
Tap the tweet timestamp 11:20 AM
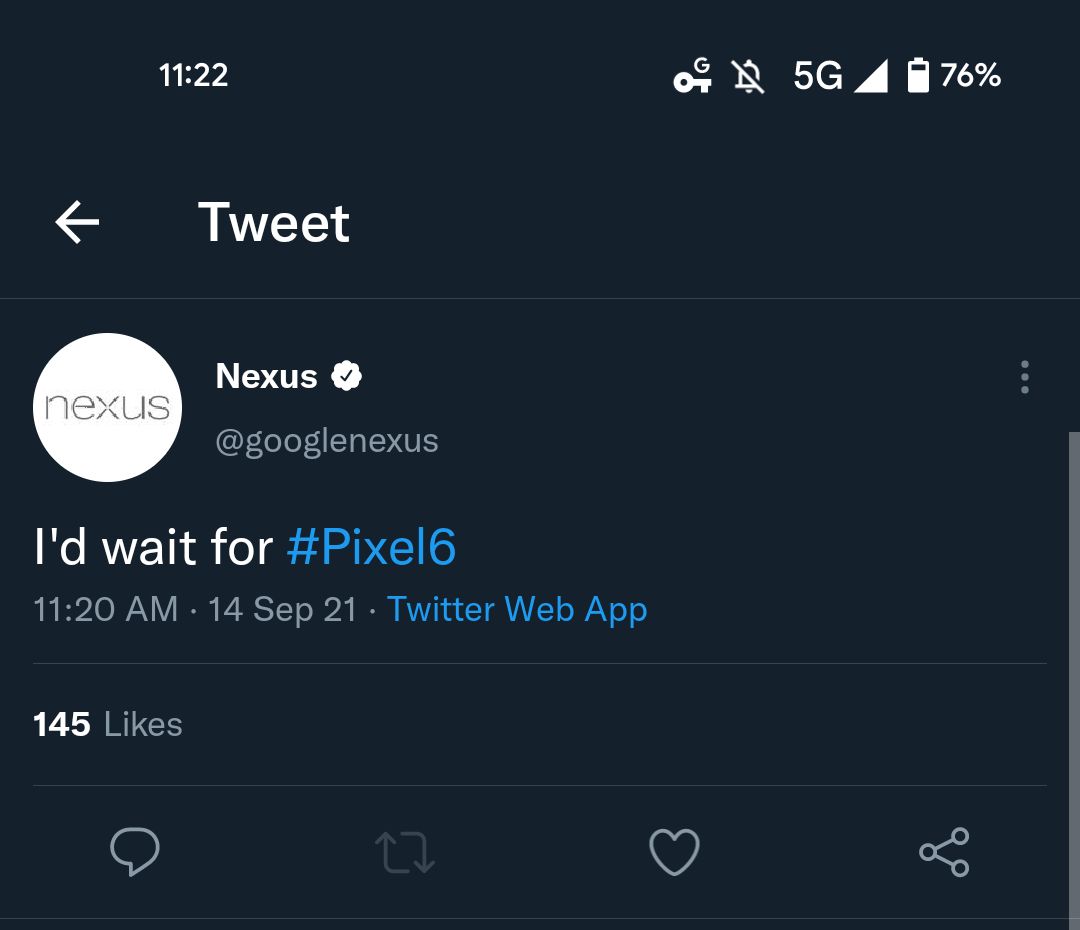[105, 609]
